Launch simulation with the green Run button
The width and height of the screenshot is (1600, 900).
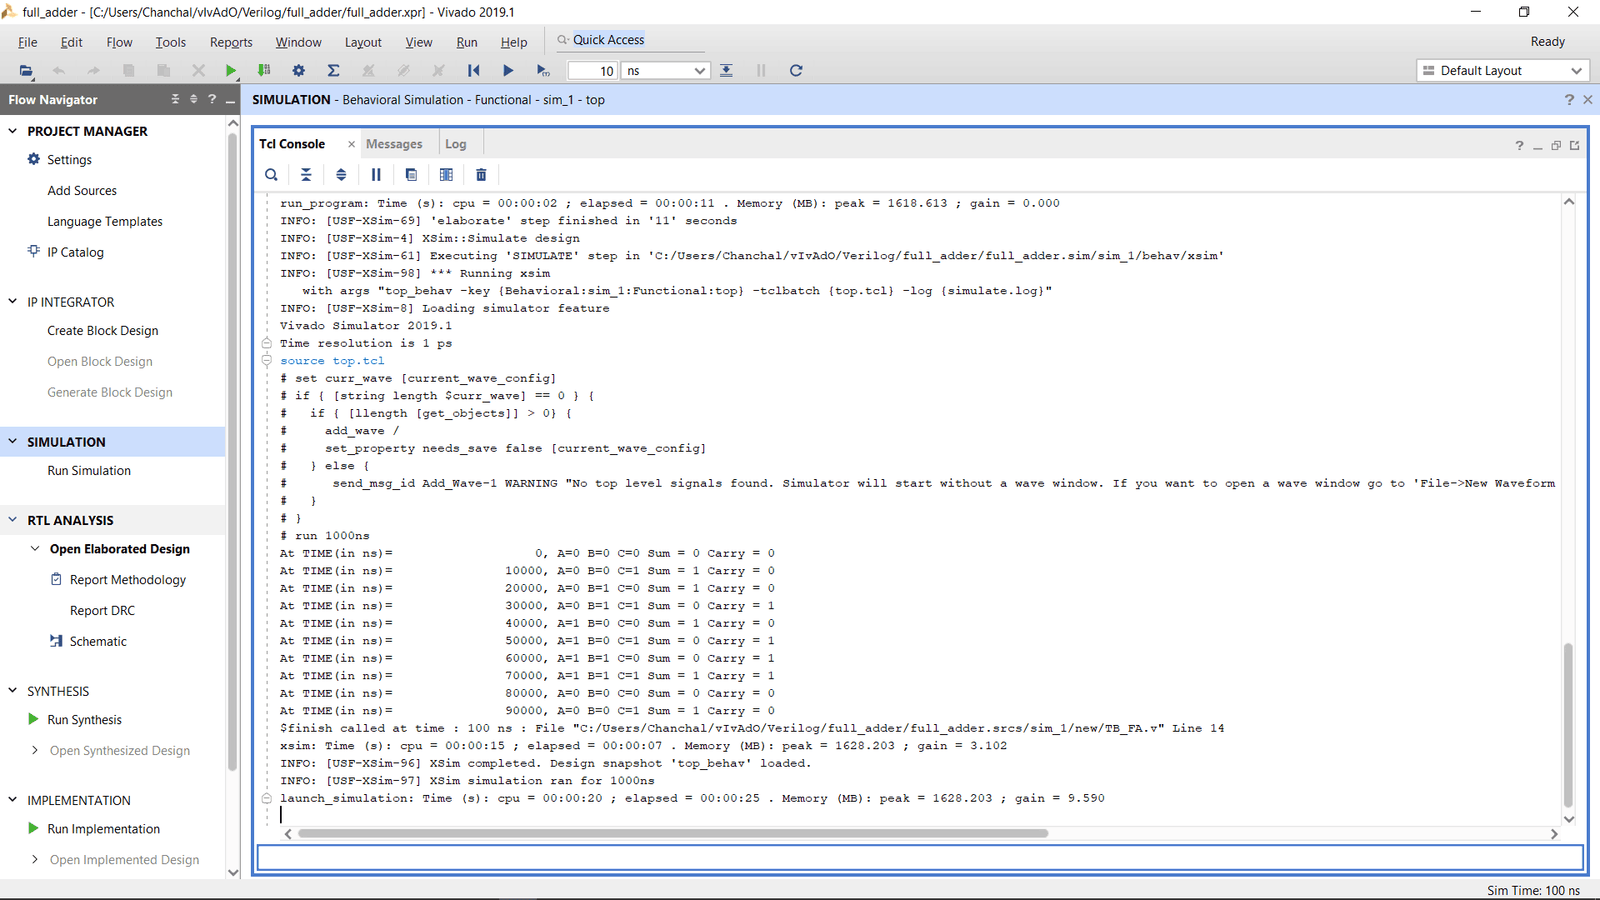click(230, 70)
